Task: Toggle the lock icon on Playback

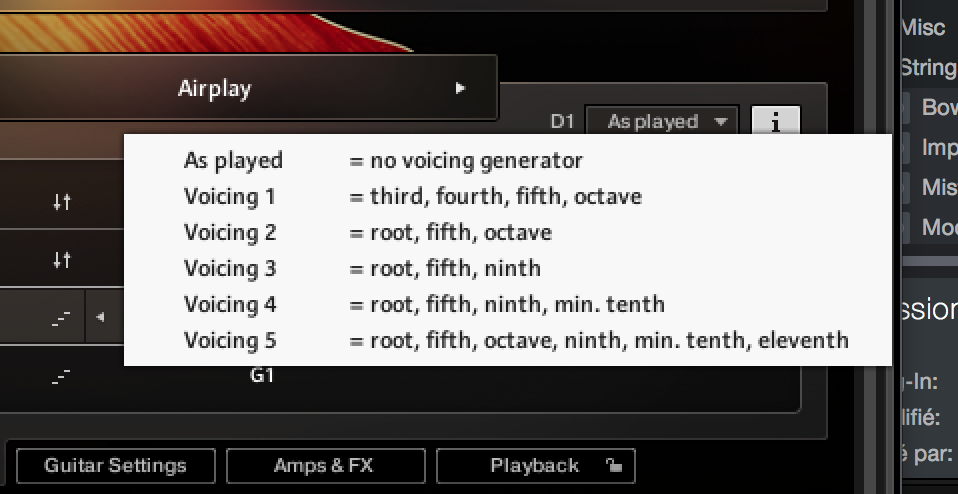Action: pyautogui.click(x=615, y=465)
